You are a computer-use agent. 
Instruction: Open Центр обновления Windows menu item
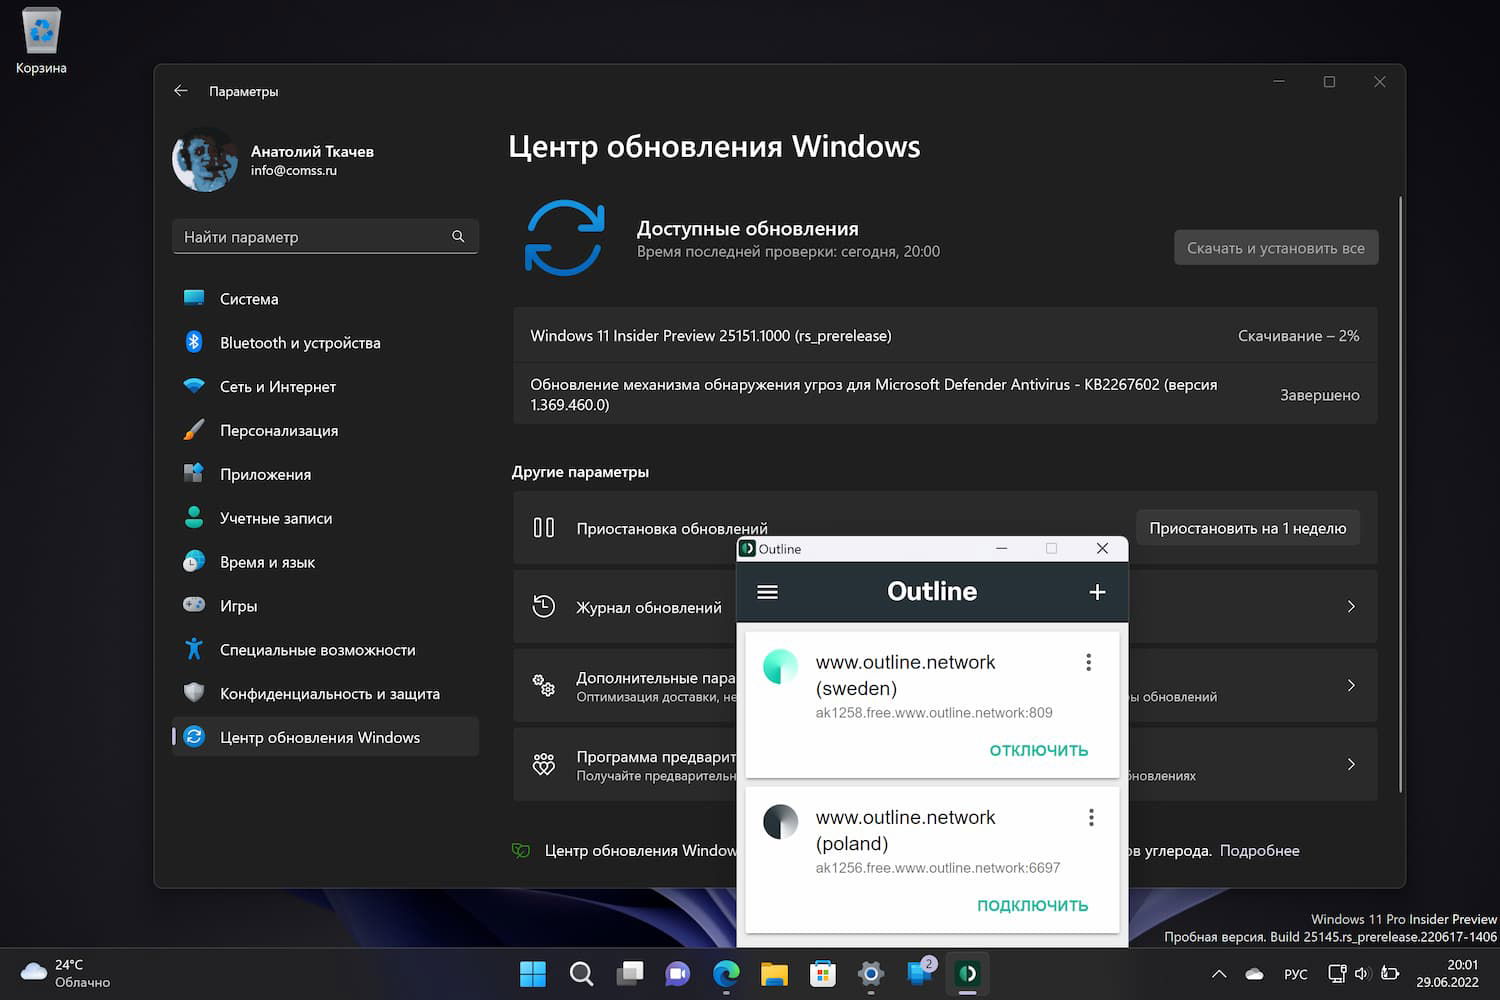(319, 737)
